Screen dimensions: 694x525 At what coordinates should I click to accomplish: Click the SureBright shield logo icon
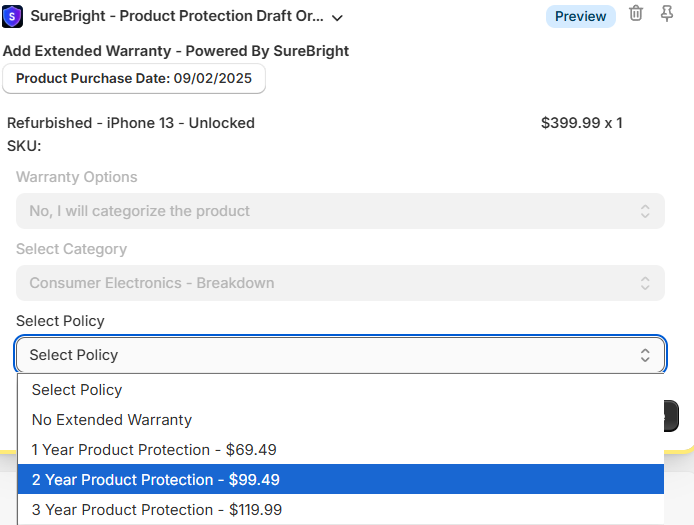[13, 16]
